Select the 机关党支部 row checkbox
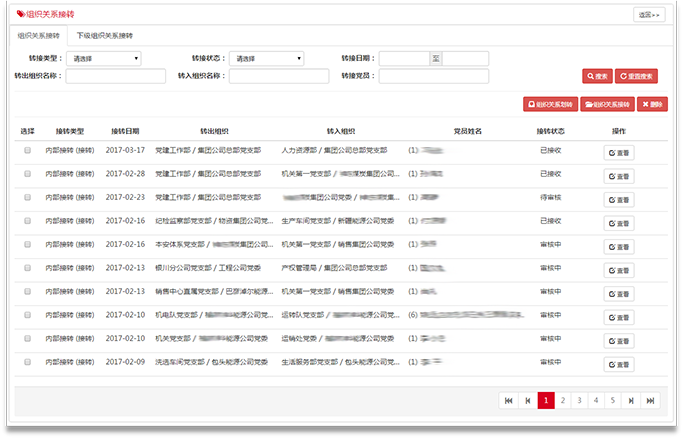The width and height of the screenshot is (683, 439). (27, 338)
